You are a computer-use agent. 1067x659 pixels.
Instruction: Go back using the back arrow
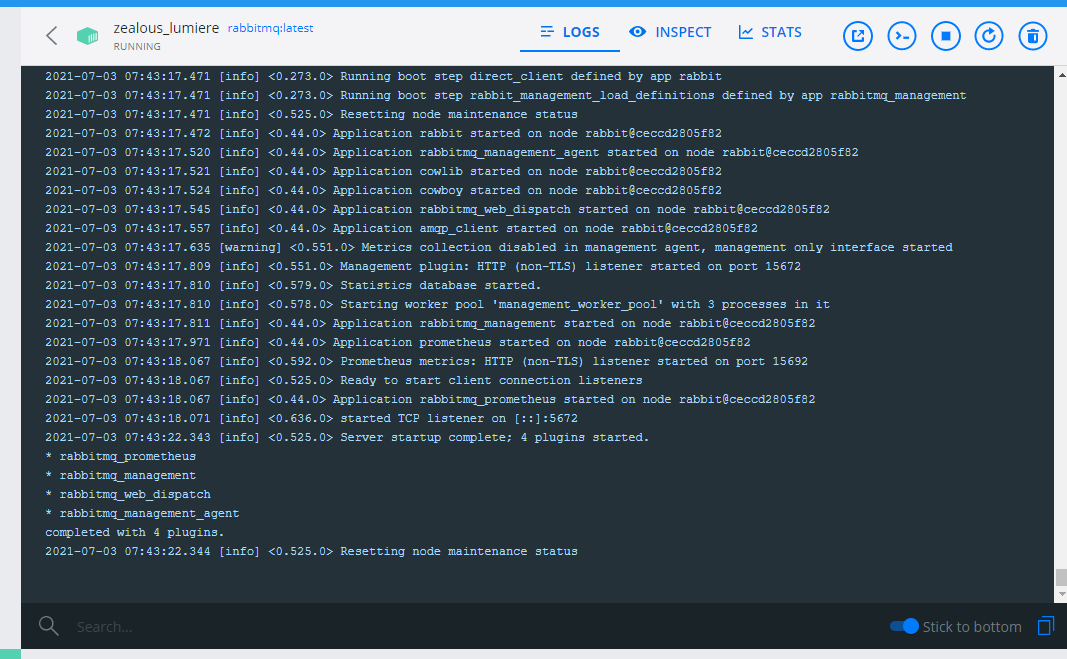50,35
